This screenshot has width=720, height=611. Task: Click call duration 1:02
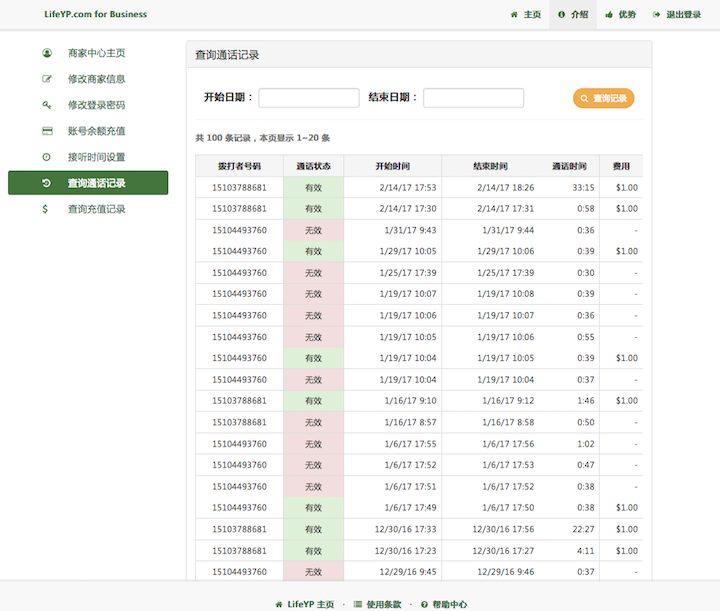tap(586, 444)
